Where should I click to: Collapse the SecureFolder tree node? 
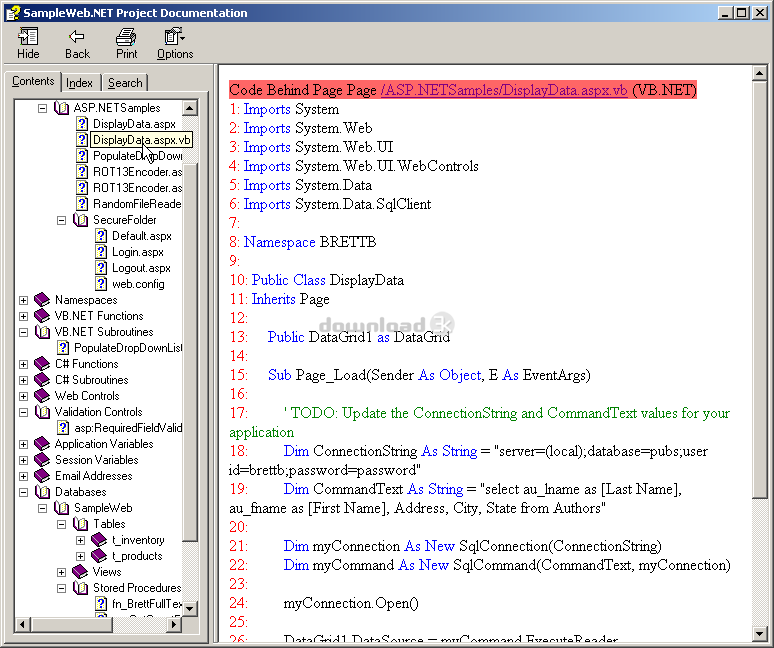[61, 220]
